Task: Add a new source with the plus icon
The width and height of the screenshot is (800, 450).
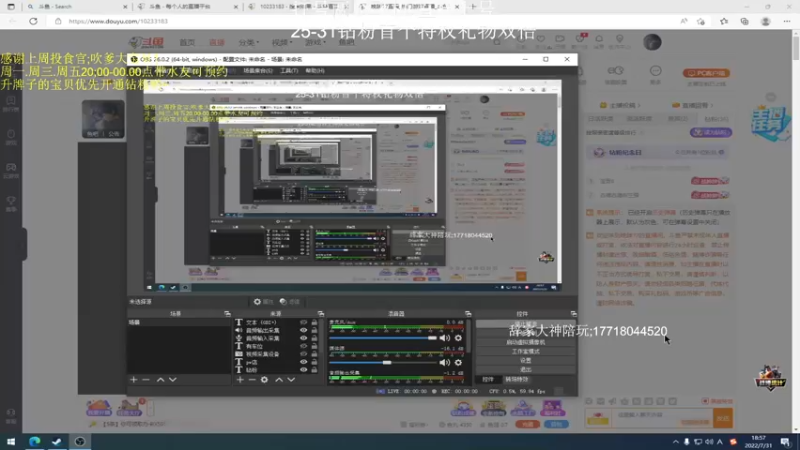Action: (x=240, y=380)
